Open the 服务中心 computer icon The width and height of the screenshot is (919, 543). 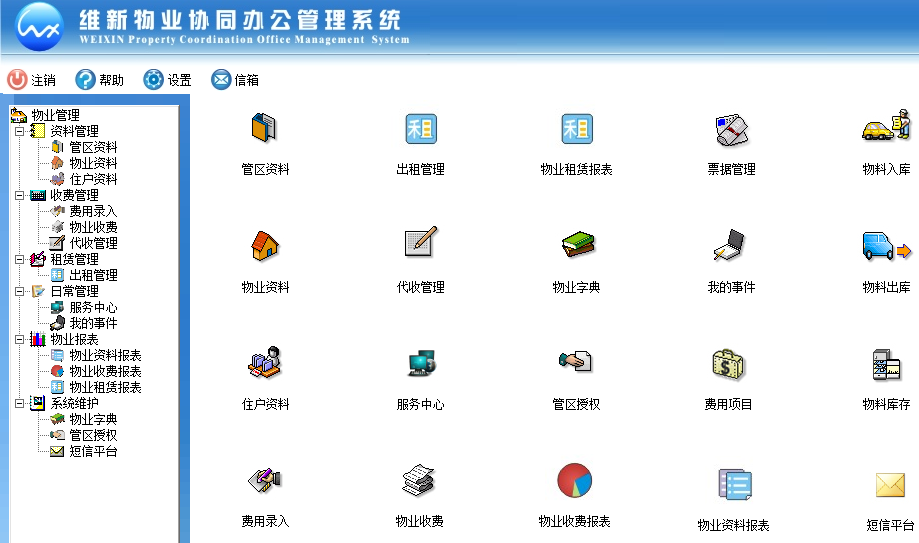pyautogui.click(x=420, y=364)
